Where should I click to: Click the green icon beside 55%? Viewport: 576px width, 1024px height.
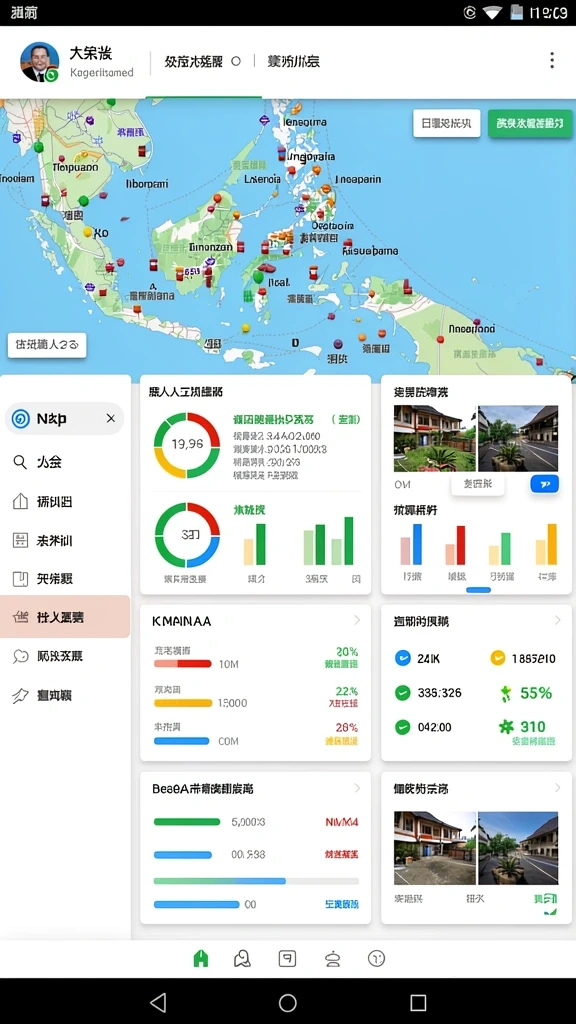click(x=505, y=693)
